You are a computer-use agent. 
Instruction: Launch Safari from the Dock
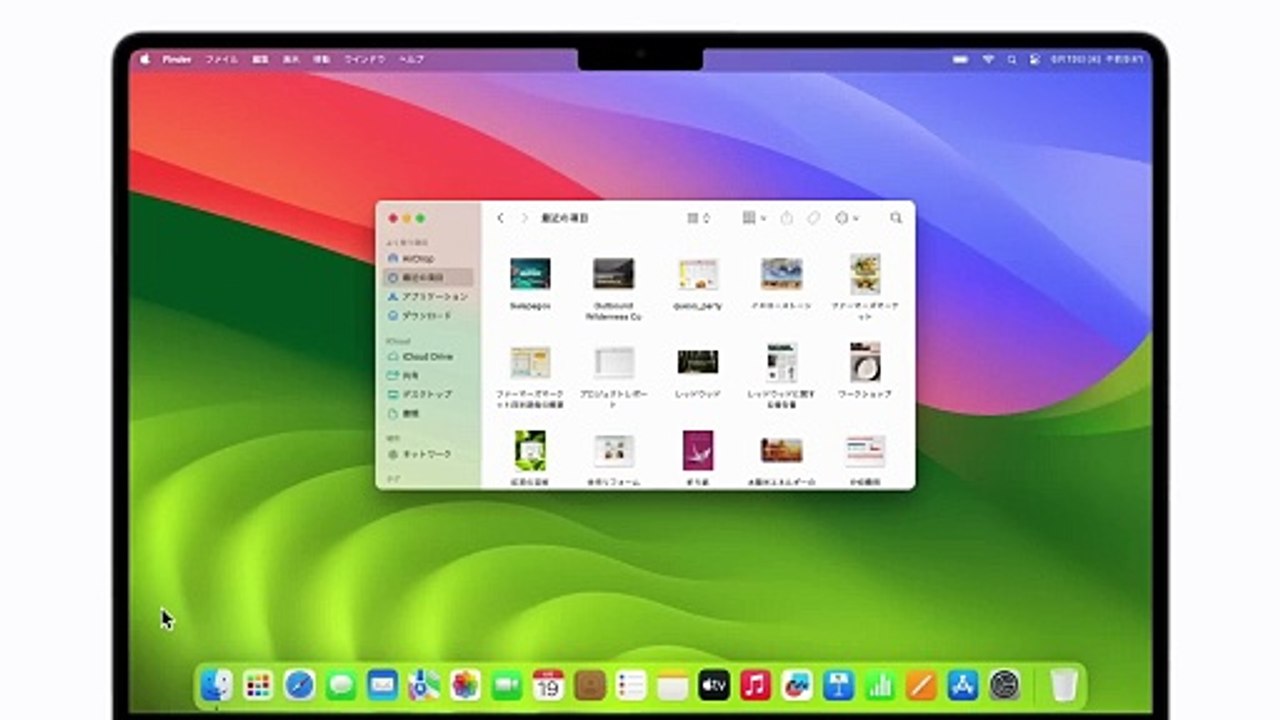pos(299,685)
